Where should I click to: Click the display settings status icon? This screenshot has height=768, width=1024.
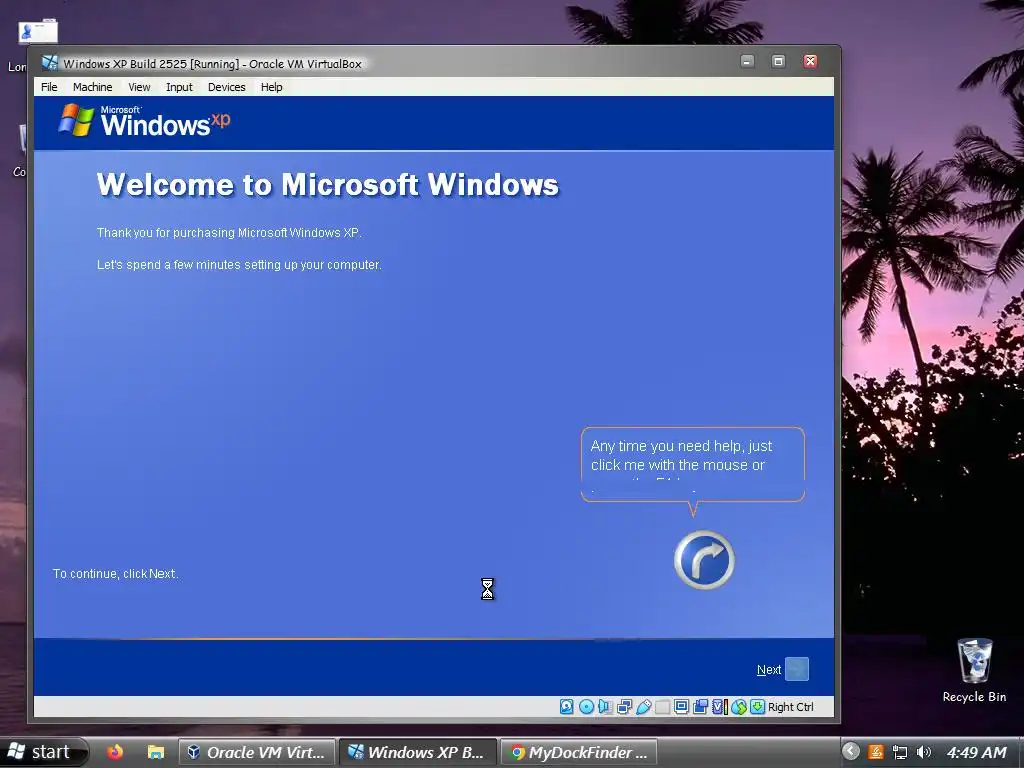pyautogui.click(x=681, y=707)
